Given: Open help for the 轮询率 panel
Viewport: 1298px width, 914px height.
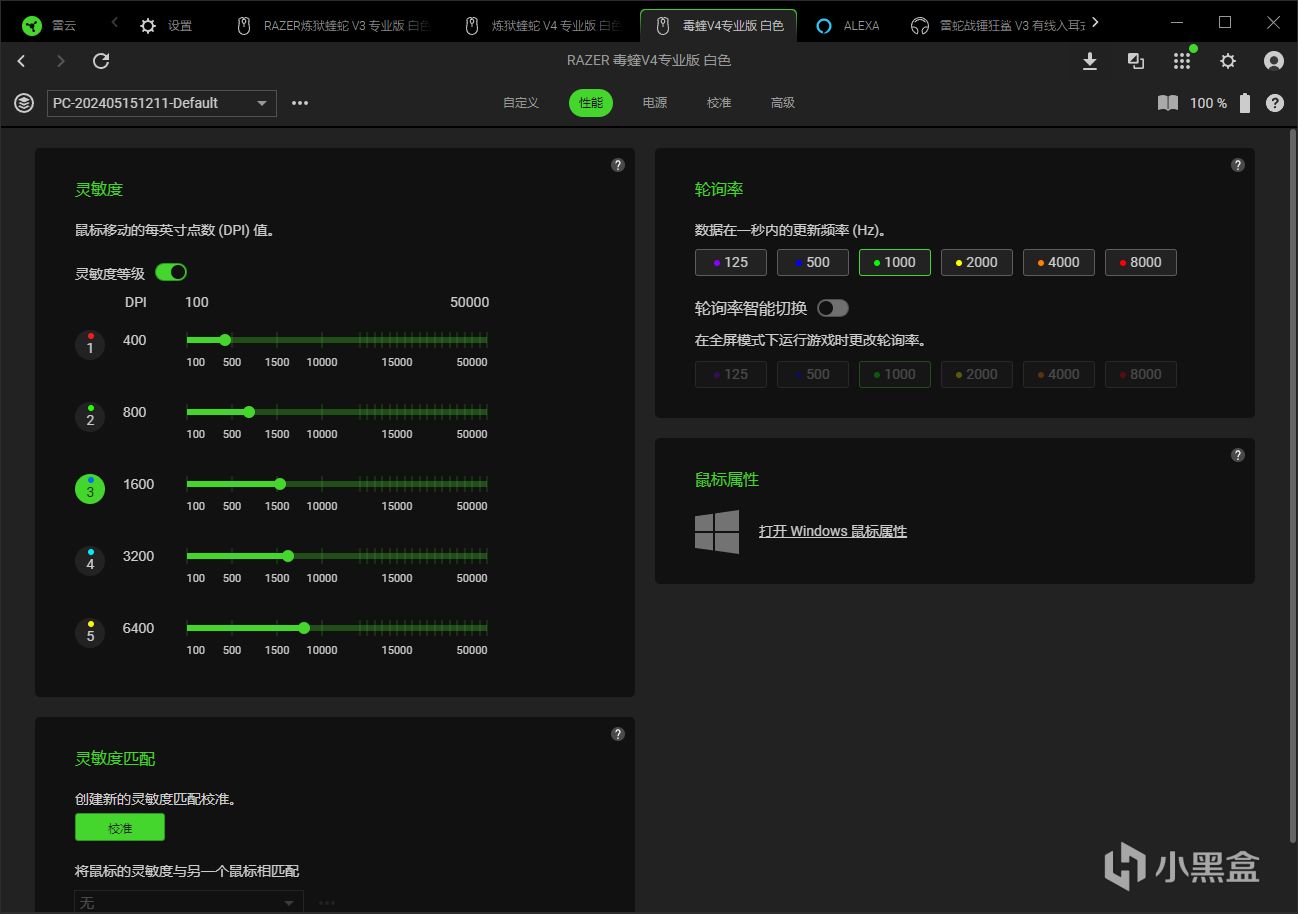Looking at the screenshot, I should pos(1238,165).
